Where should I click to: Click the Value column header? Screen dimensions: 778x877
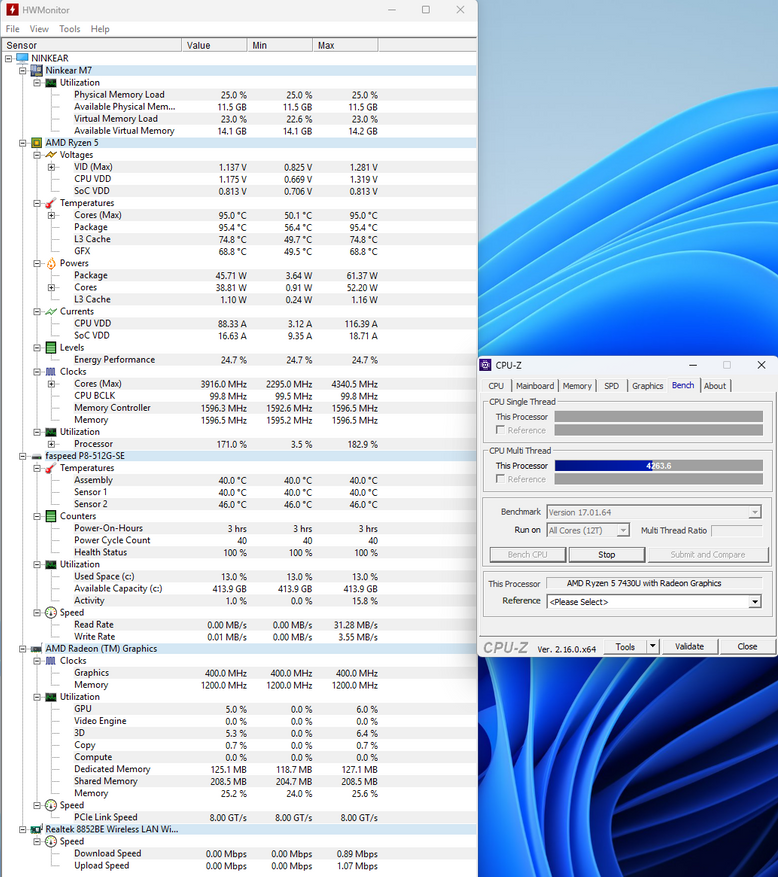point(214,45)
